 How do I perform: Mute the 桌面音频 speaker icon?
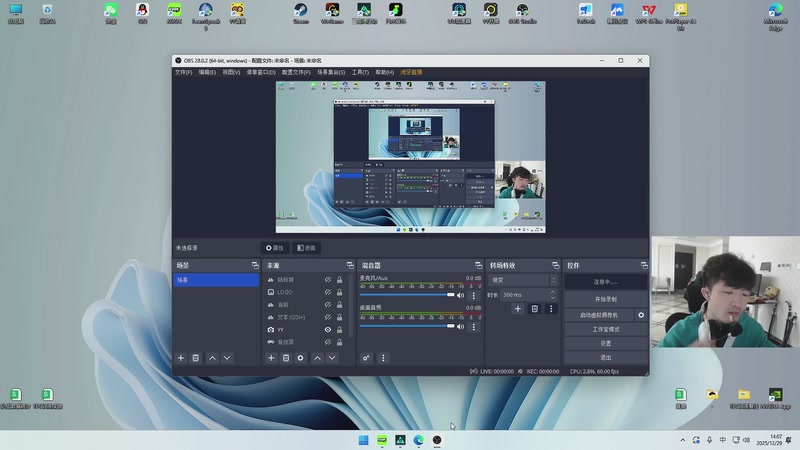click(x=461, y=325)
